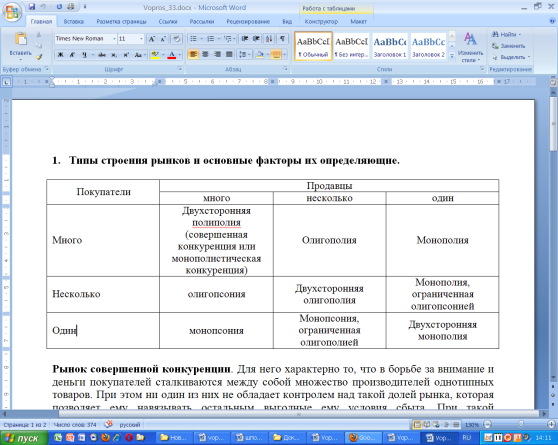558x445 pixels.
Task: Apply subscript formatting
Action: tap(114, 55)
